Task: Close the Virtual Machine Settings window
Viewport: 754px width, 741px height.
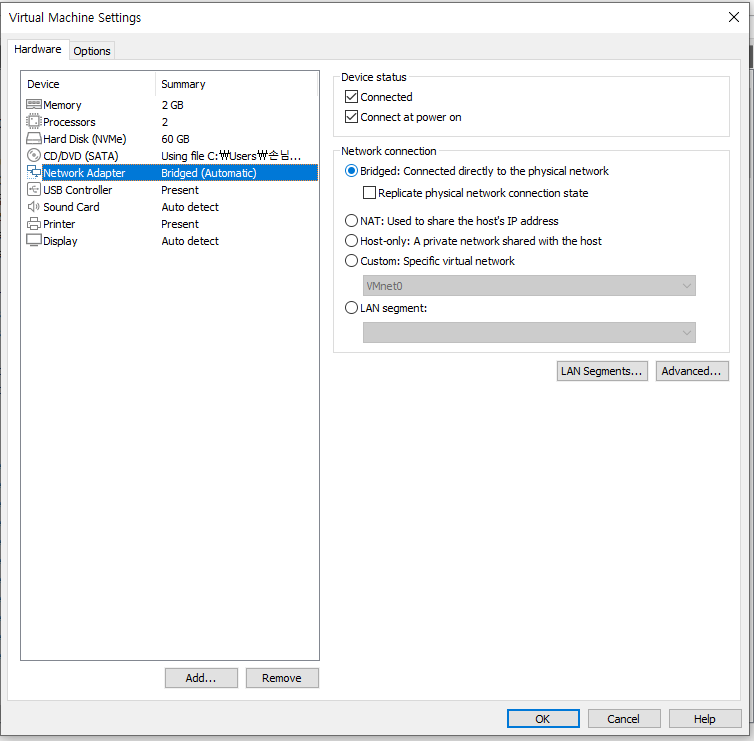Action: (x=734, y=17)
